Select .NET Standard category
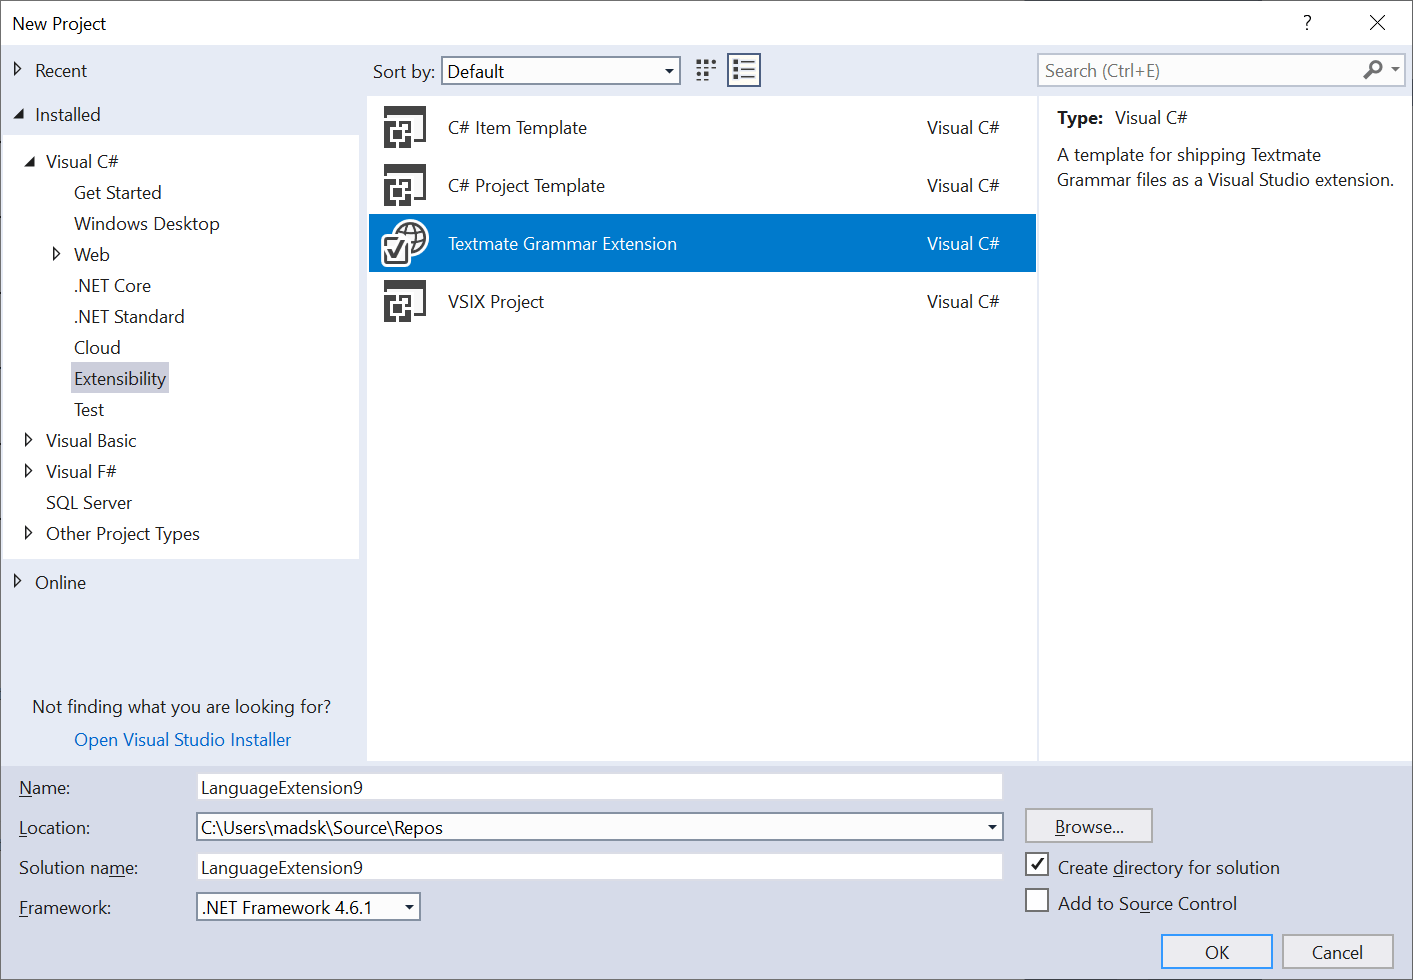The height and width of the screenshot is (980, 1413). [x=129, y=316]
